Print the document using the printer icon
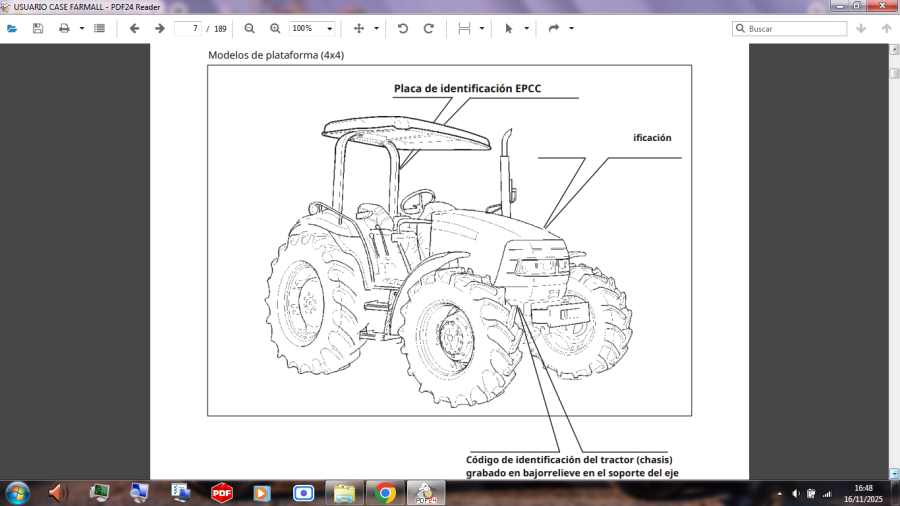 (x=64, y=29)
